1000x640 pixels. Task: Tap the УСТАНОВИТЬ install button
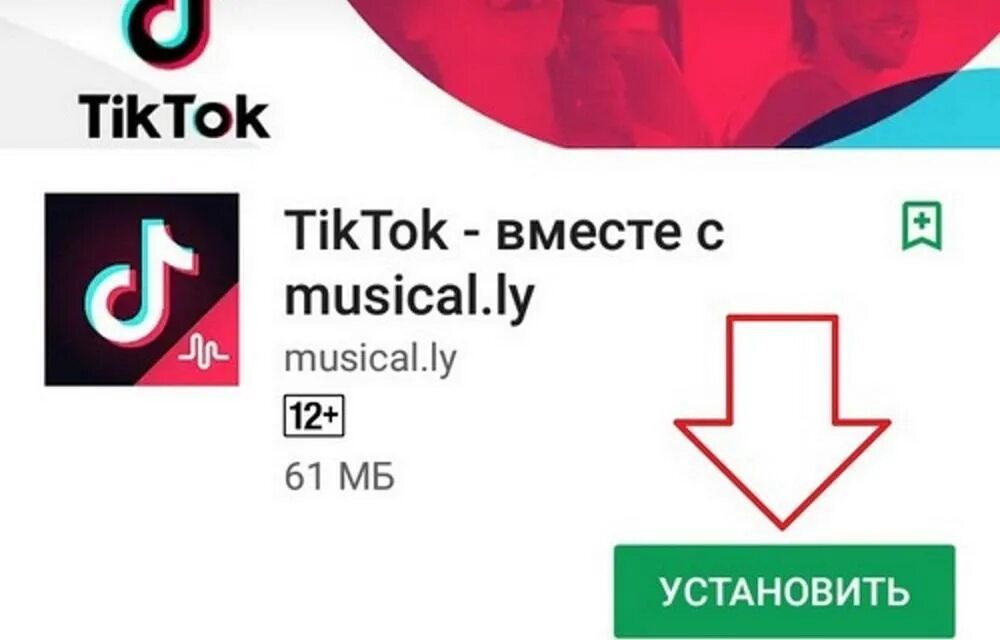point(784,592)
